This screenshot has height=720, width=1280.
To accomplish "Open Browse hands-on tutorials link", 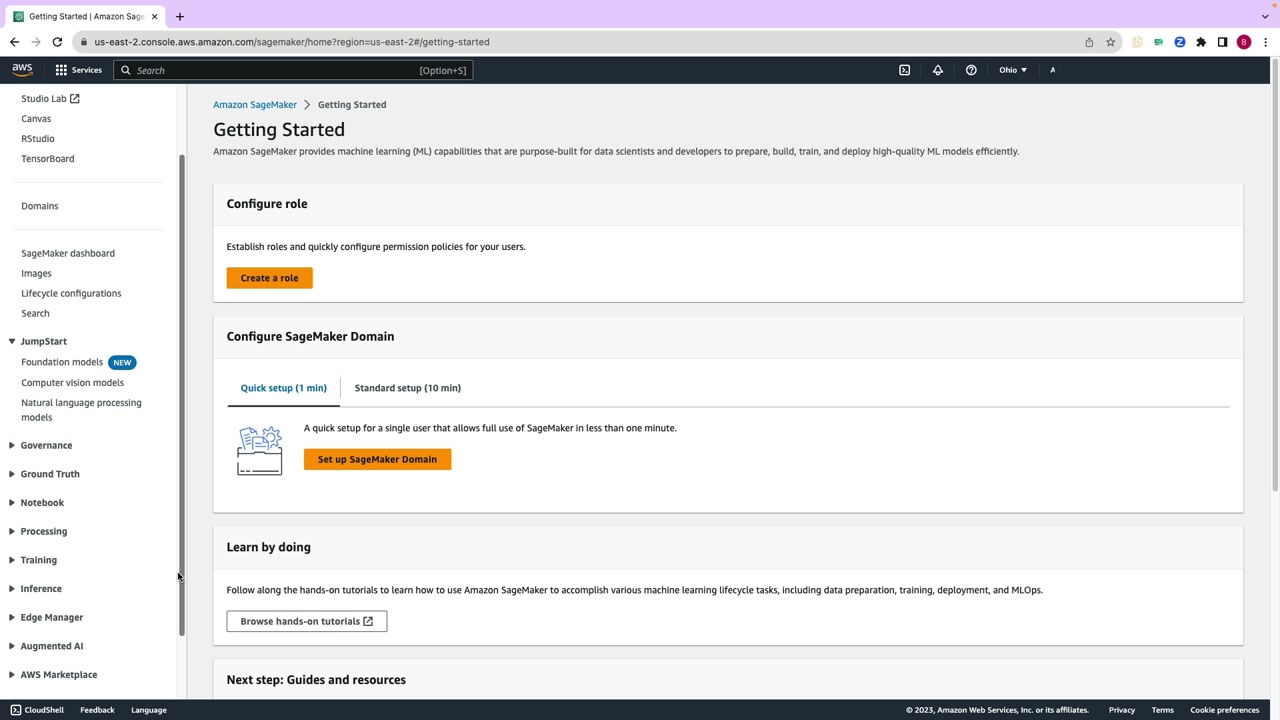I will (306, 621).
